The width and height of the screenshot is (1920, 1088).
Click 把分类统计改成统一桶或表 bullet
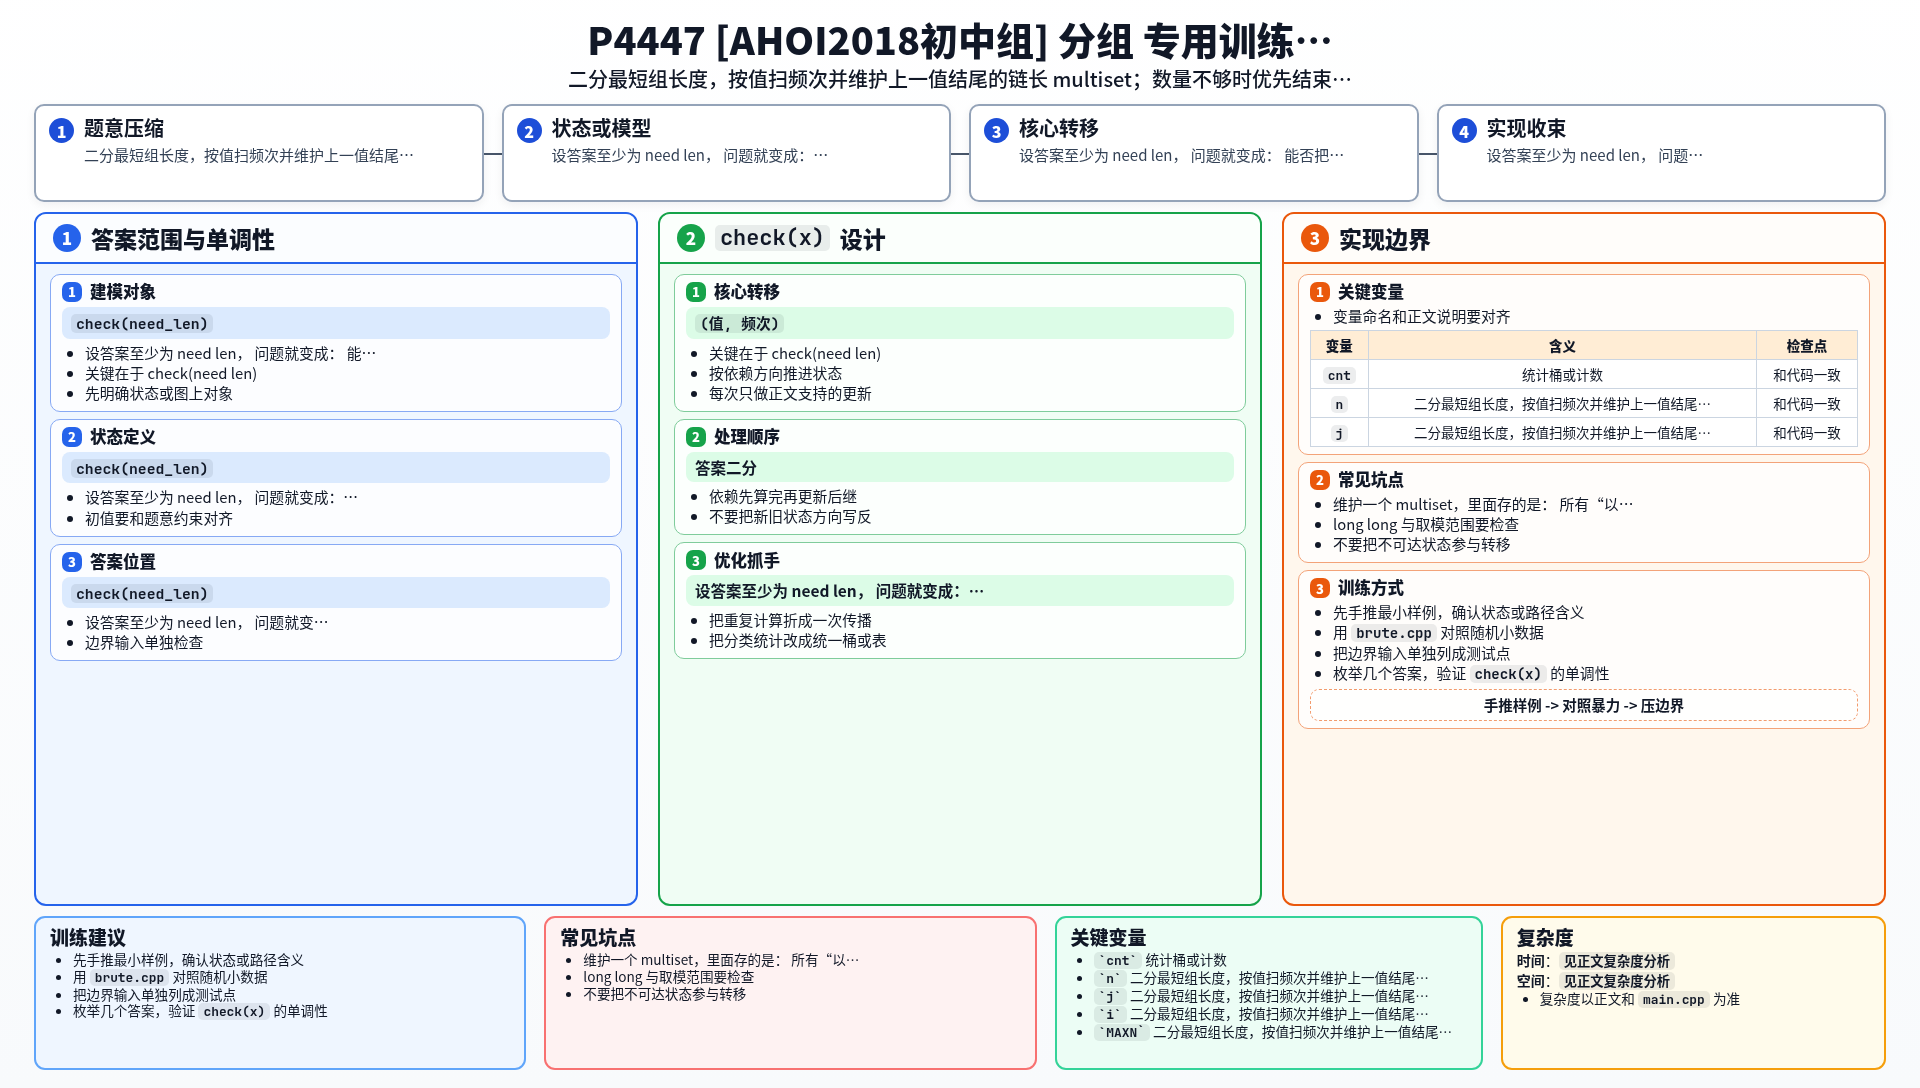click(x=797, y=641)
